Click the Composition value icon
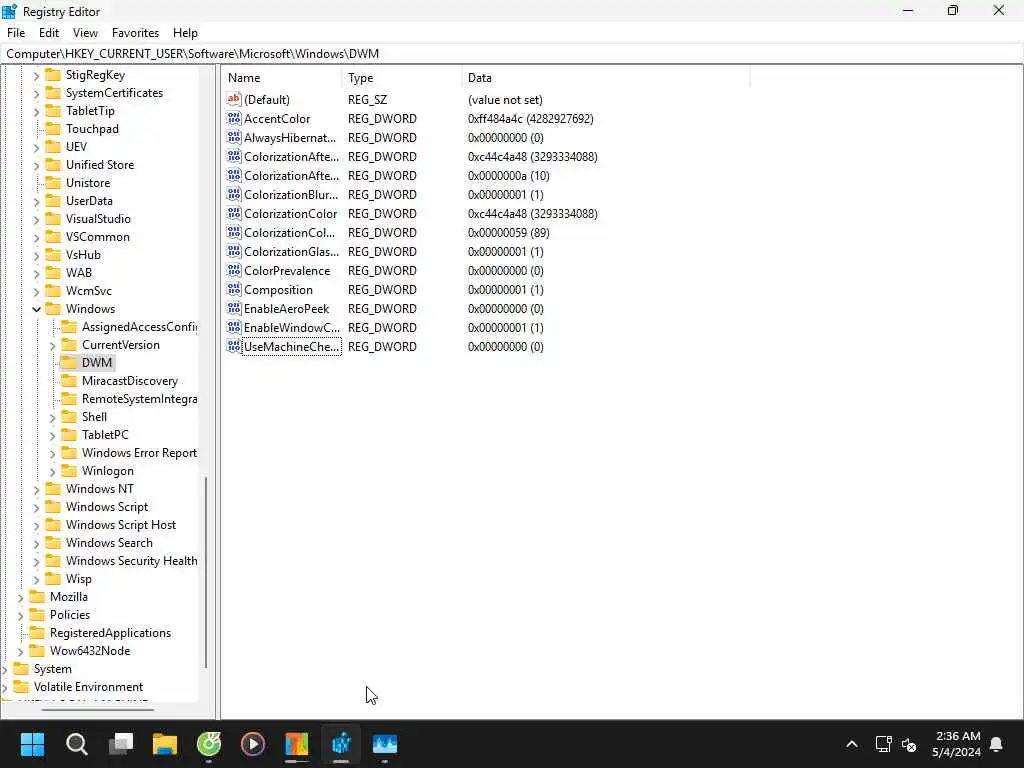The image size is (1024, 768). tap(234, 289)
